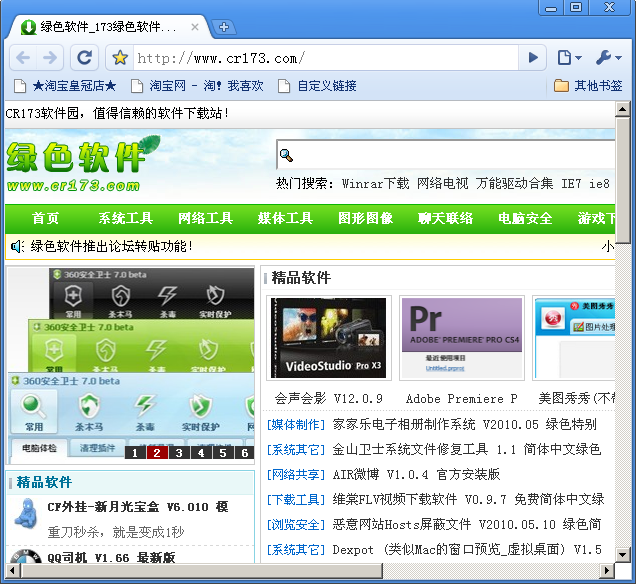Click the VideoStudio Pro X3 thumbnail
Image resolution: width=636 pixels, height=584 pixels.
pos(329,338)
